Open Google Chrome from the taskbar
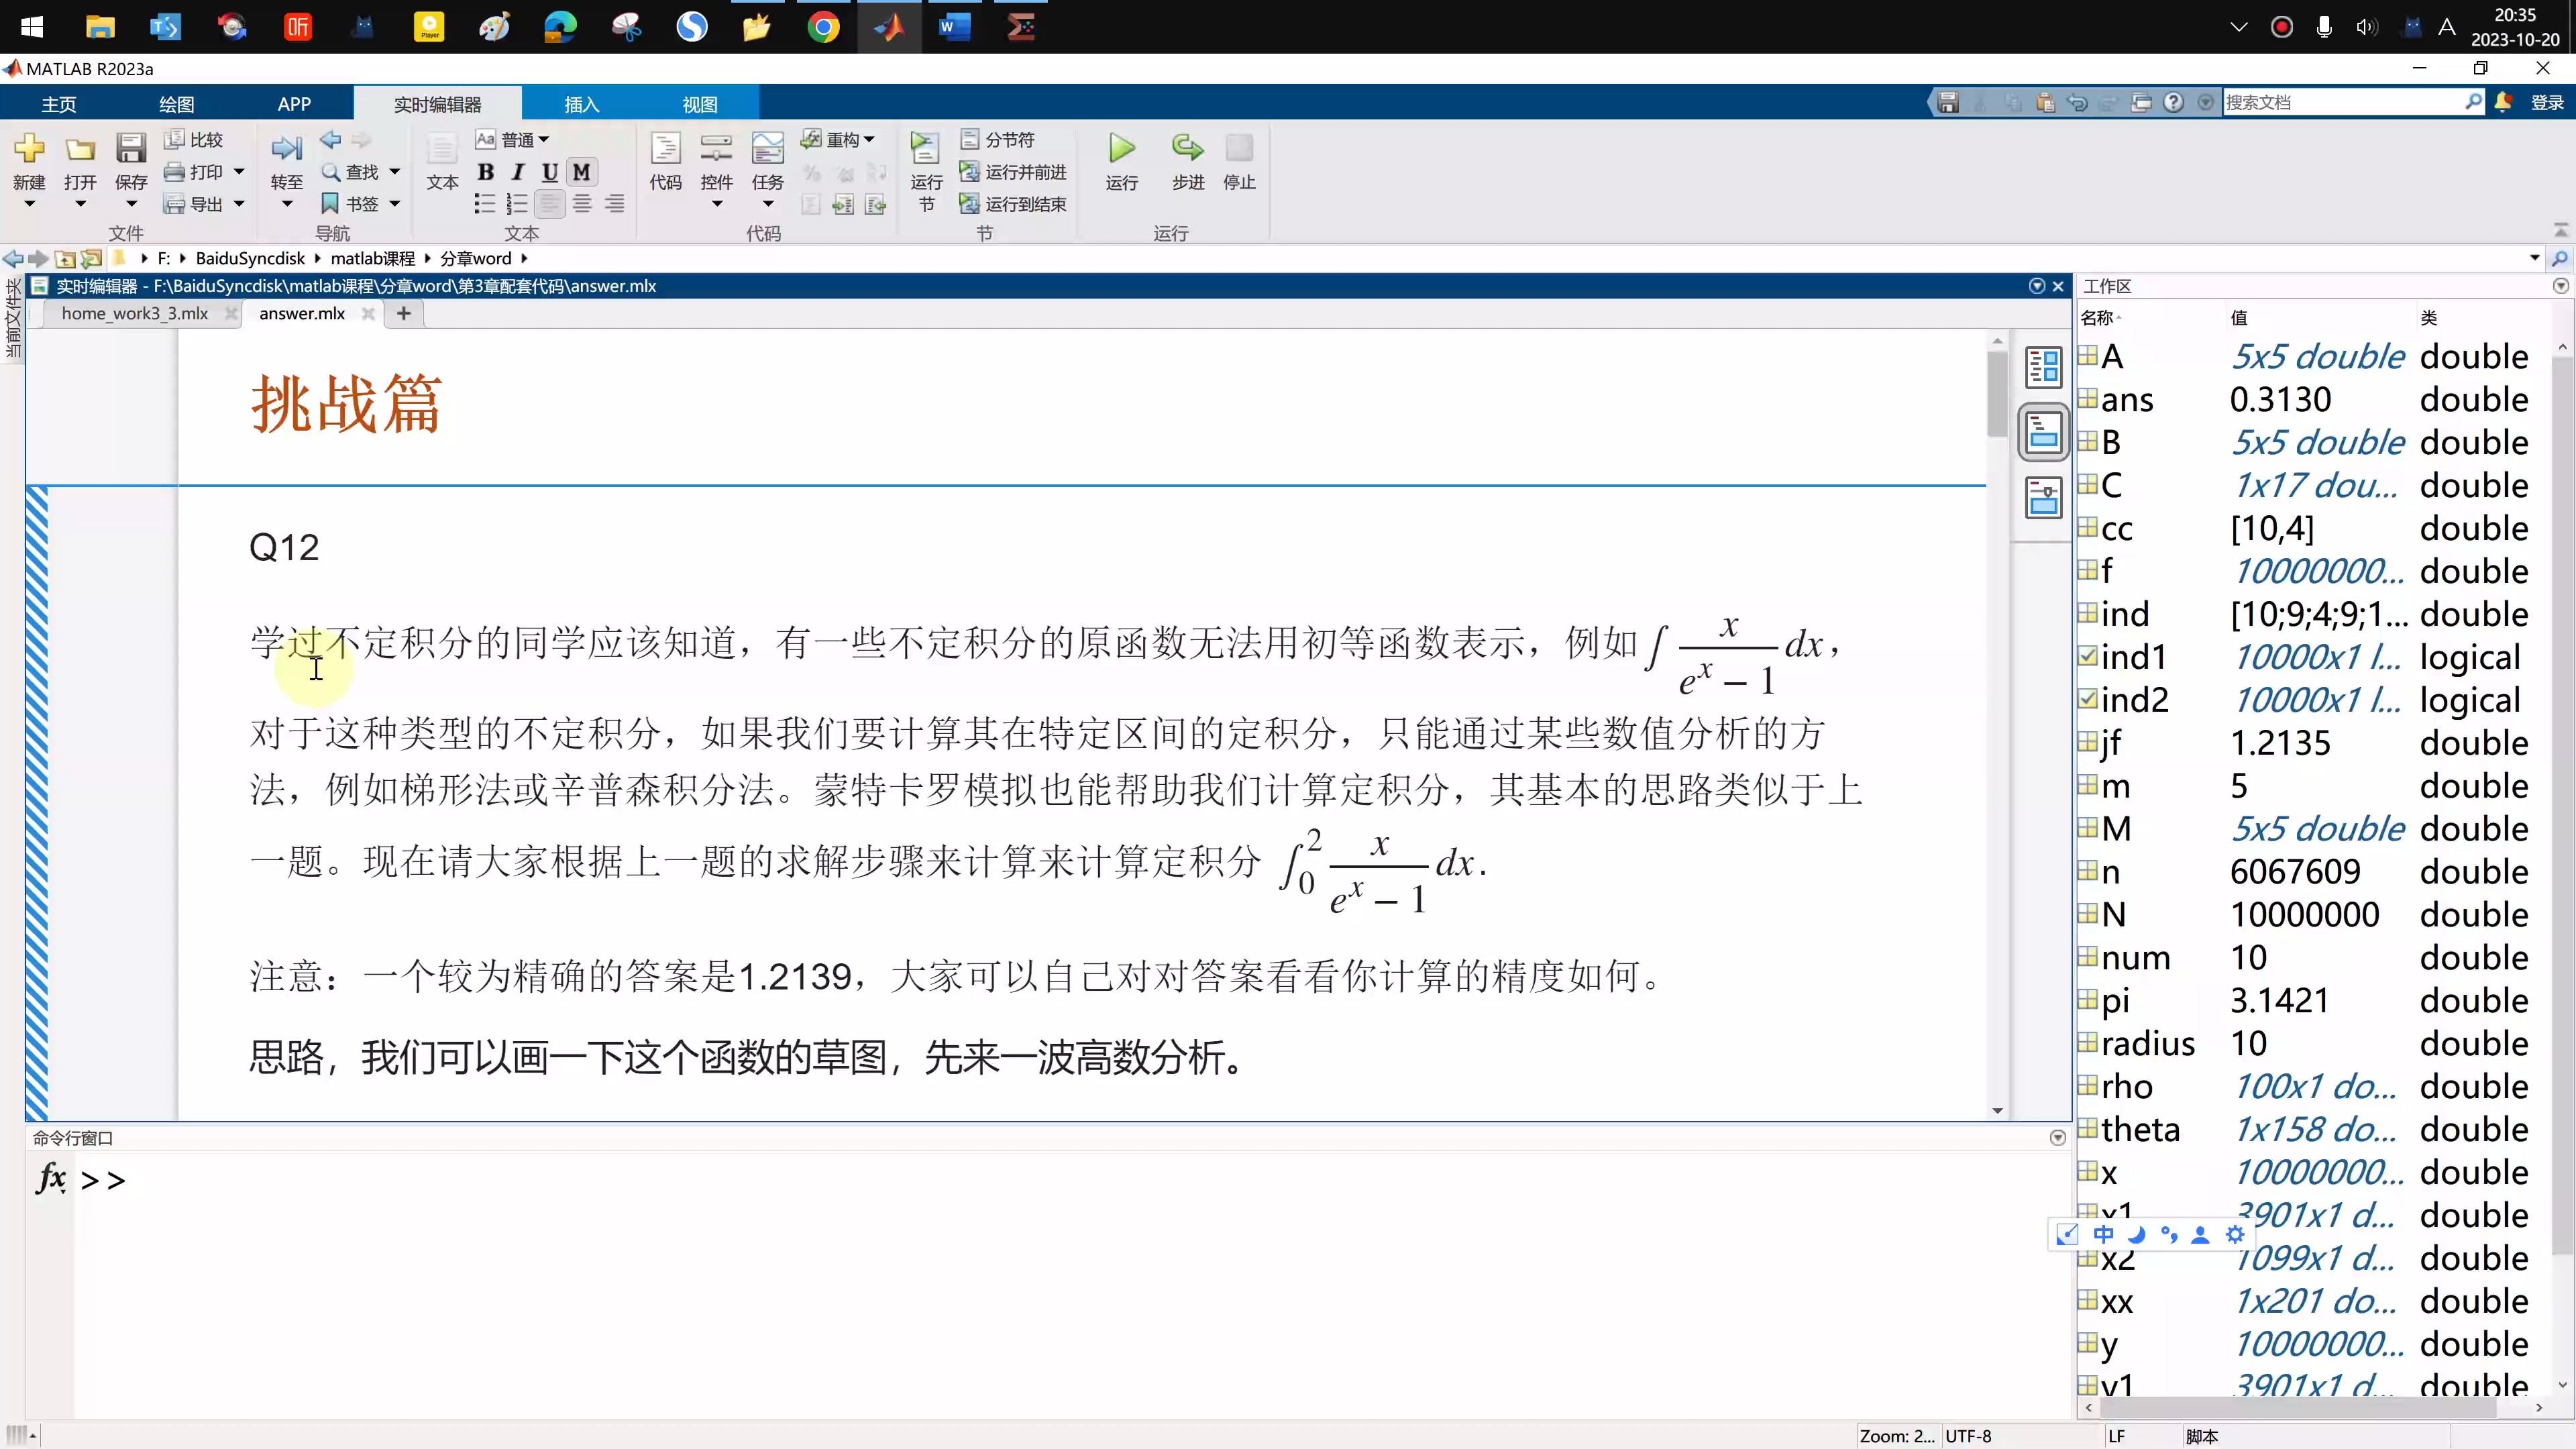 823,27
